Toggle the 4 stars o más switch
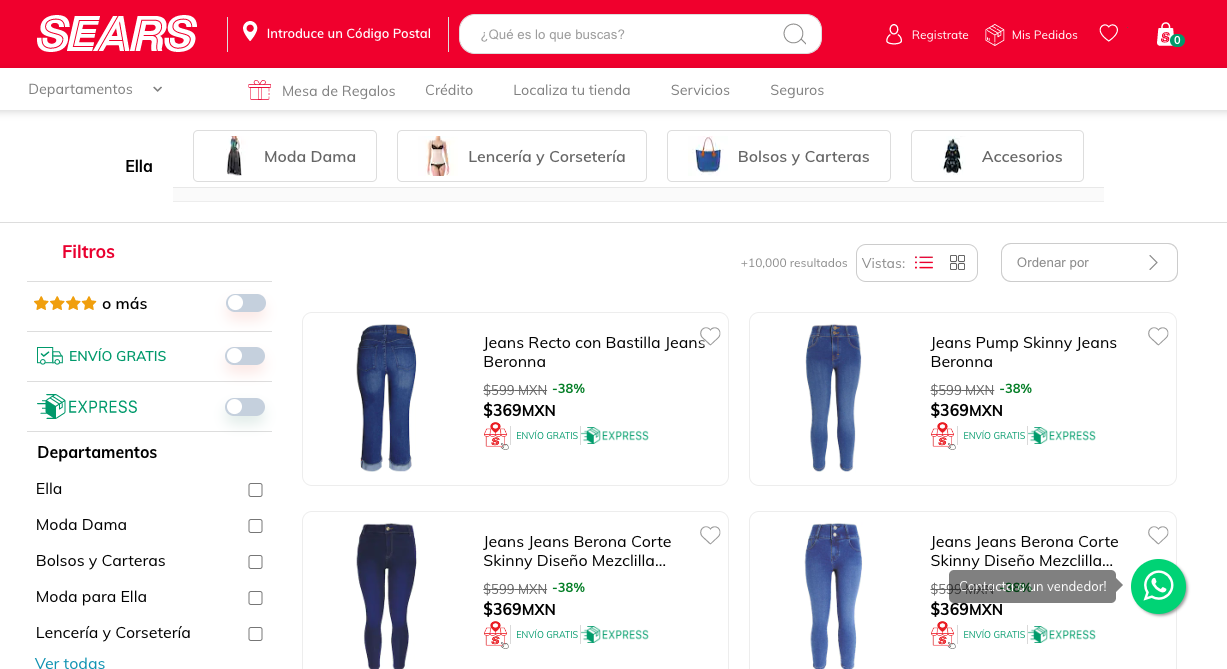 [x=246, y=303]
